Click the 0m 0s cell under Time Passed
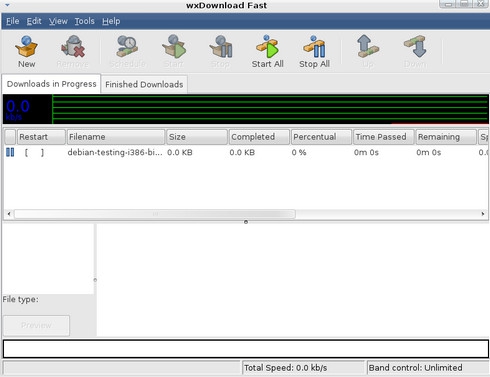The height and width of the screenshot is (377, 490). point(366,153)
